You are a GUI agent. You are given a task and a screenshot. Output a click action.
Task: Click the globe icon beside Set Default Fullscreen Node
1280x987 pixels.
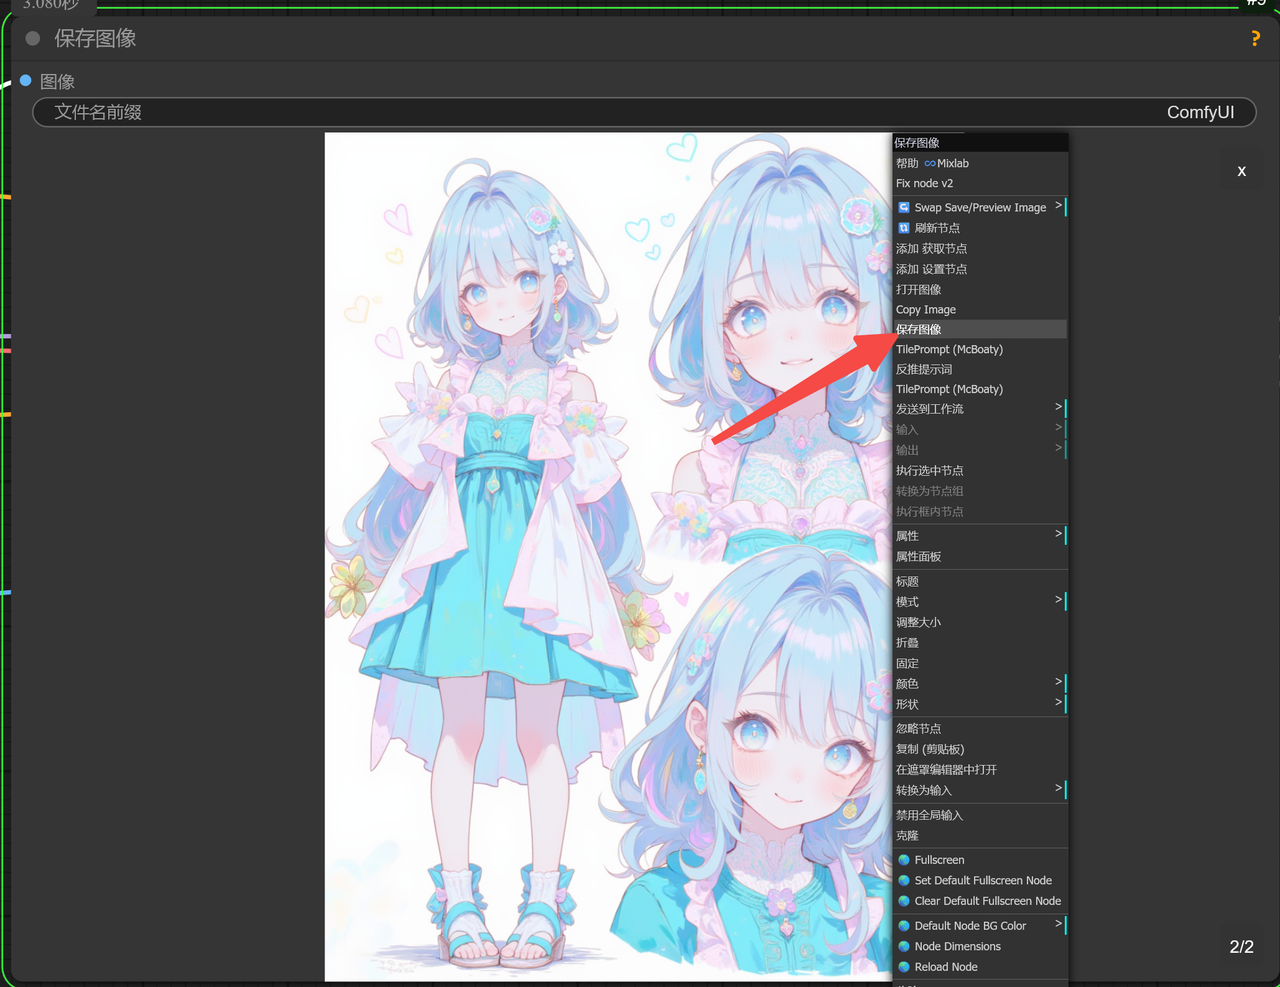pyautogui.click(x=904, y=880)
